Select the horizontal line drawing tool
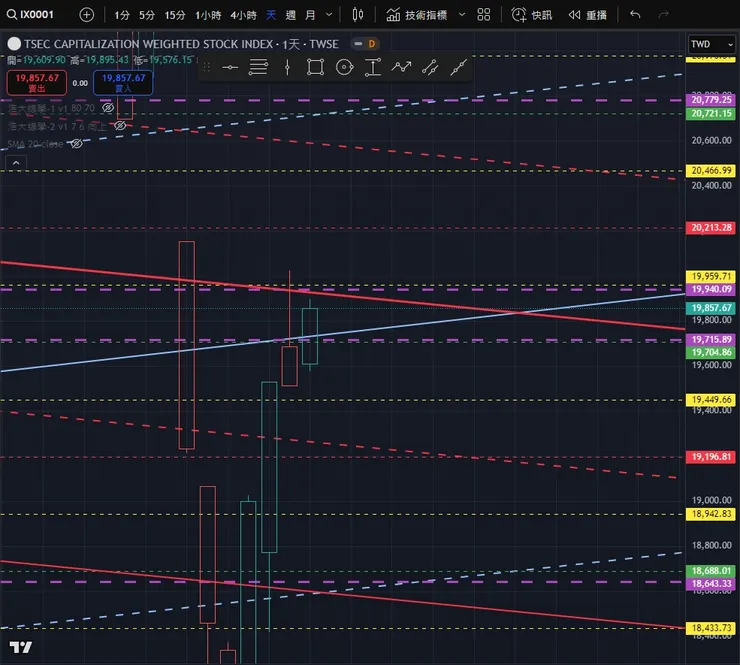The image size is (740, 665). point(230,67)
